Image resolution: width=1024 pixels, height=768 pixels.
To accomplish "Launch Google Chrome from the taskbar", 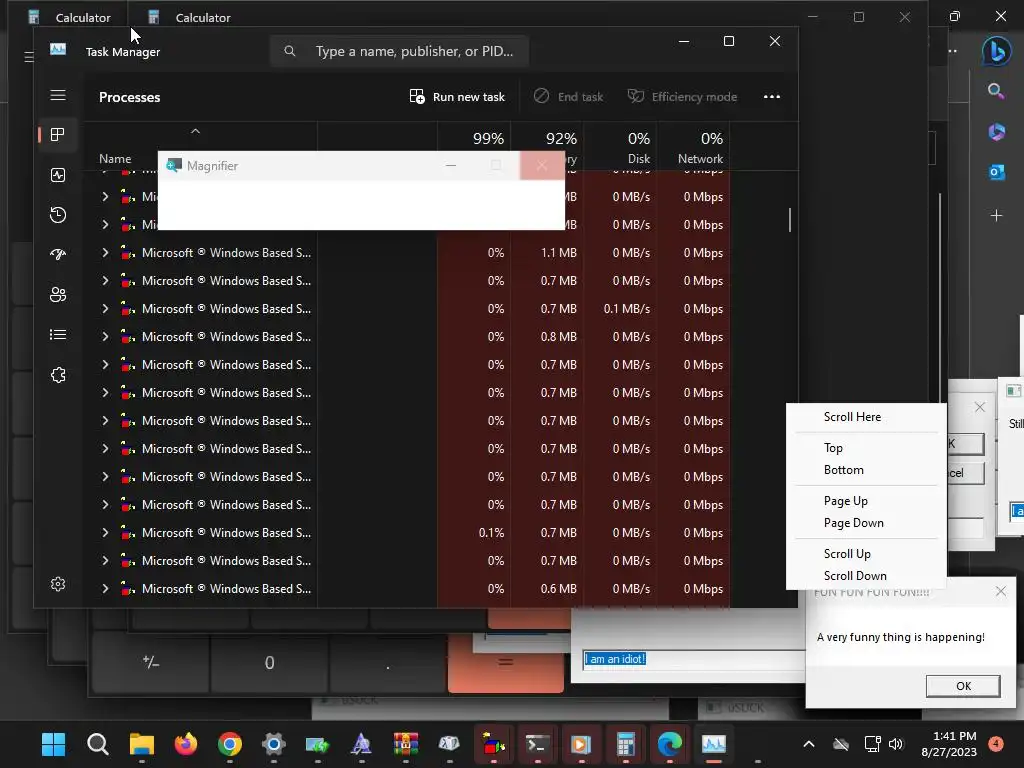I will click(x=230, y=744).
